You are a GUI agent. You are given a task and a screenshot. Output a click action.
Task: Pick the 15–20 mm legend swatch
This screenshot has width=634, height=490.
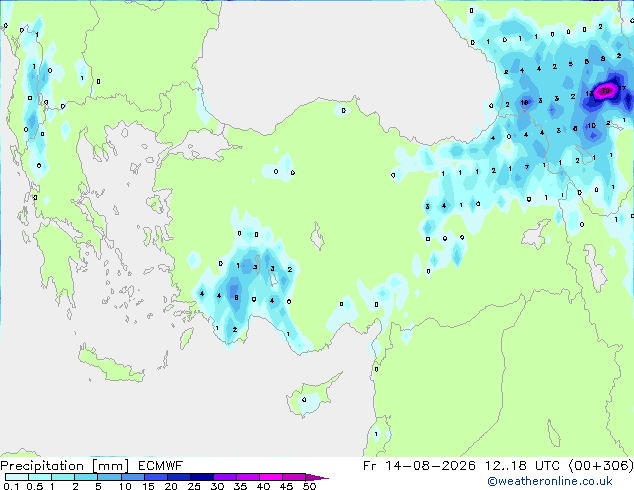[156, 477]
